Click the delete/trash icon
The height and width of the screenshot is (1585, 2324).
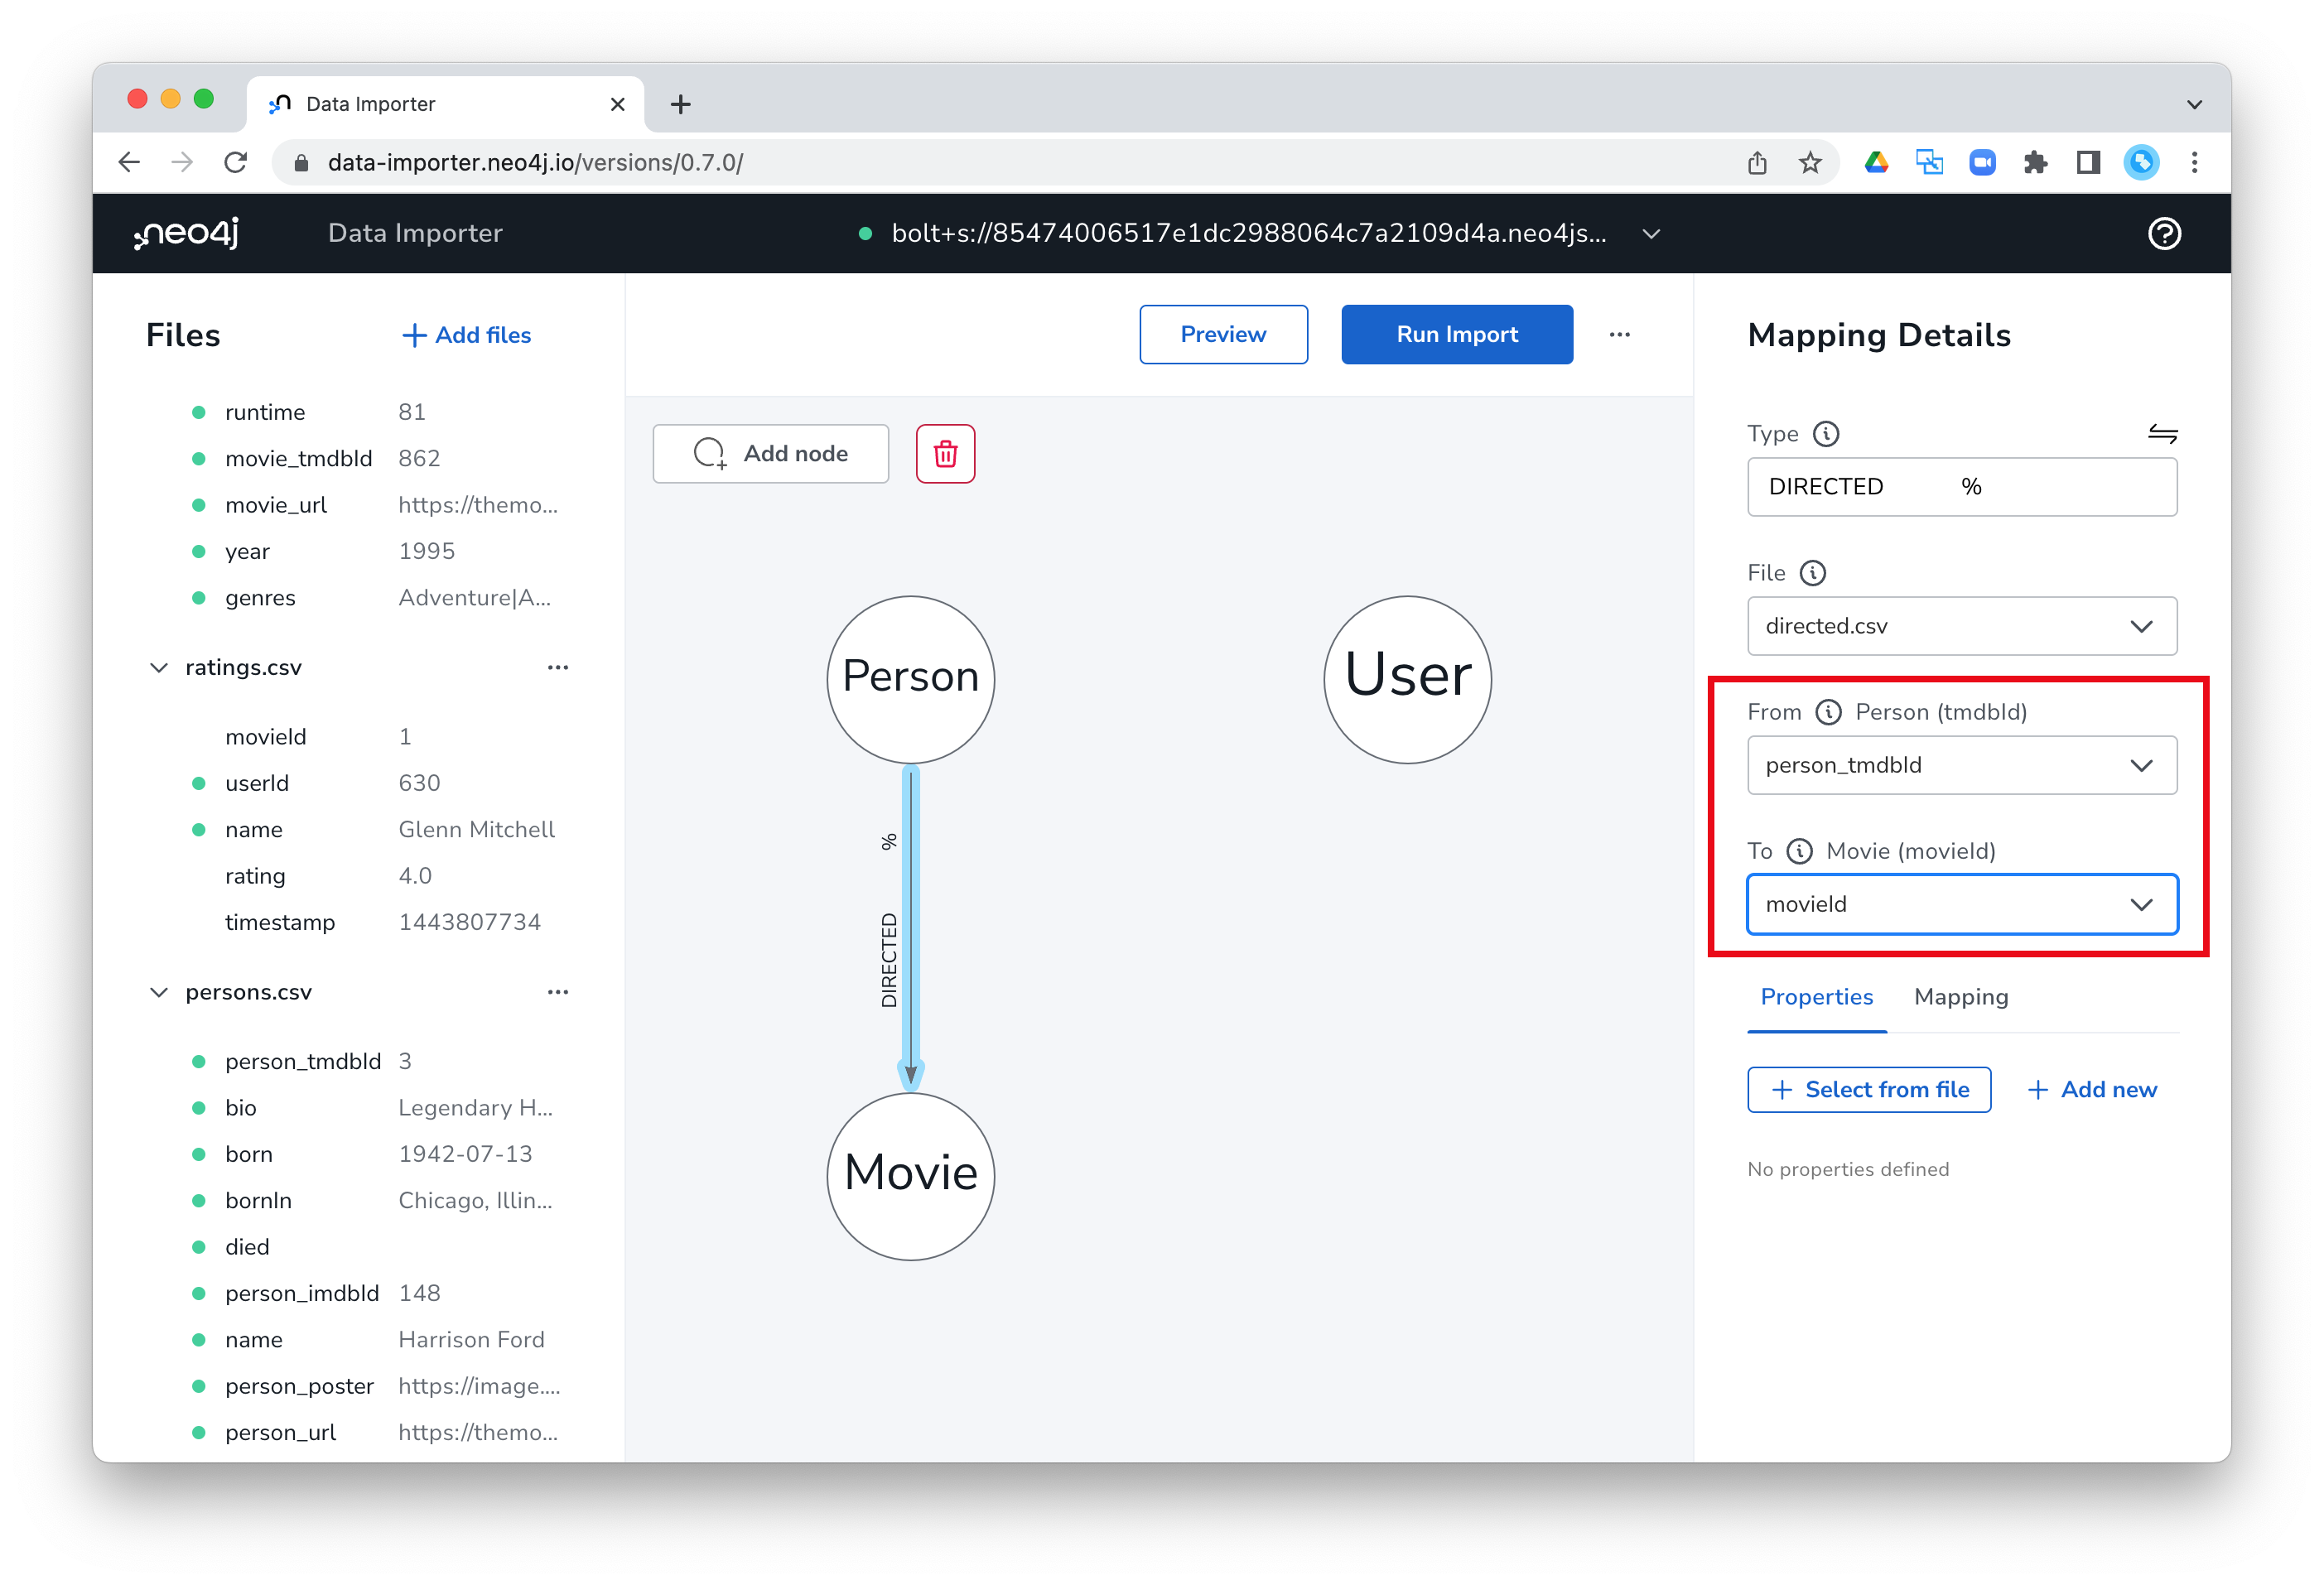point(945,454)
